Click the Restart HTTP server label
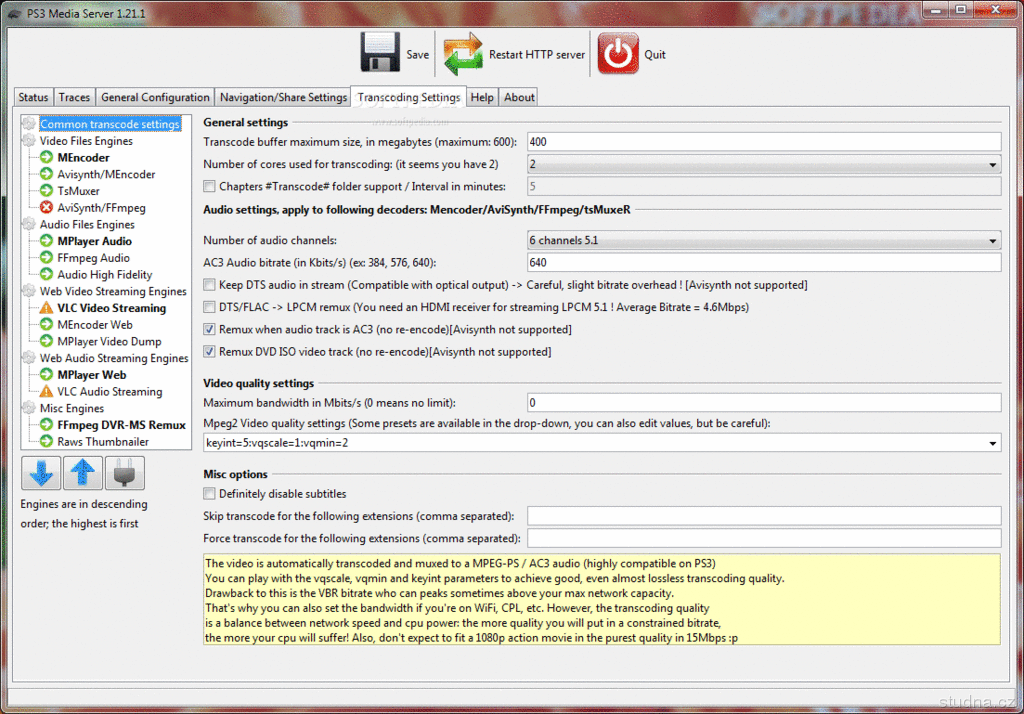 click(x=537, y=55)
